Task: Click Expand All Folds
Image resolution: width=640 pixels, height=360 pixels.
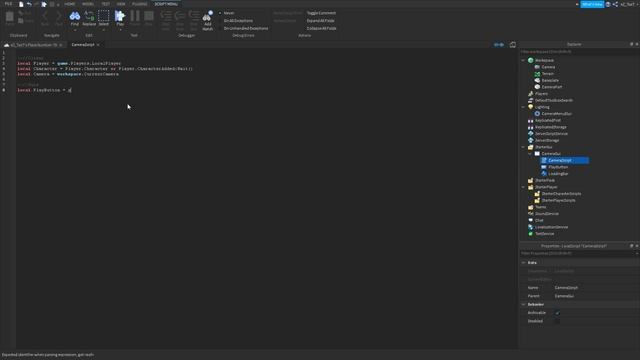Action: (x=320, y=21)
